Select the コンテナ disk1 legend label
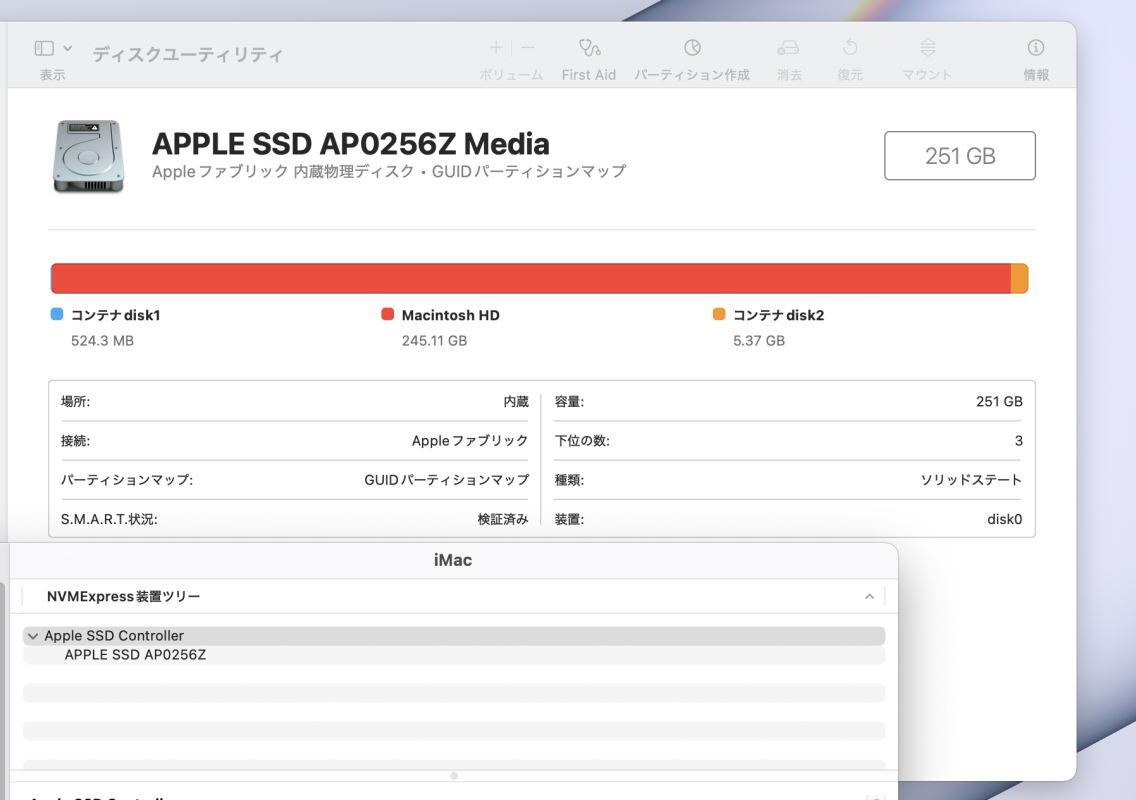The image size is (1136, 800). (x=115, y=315)
